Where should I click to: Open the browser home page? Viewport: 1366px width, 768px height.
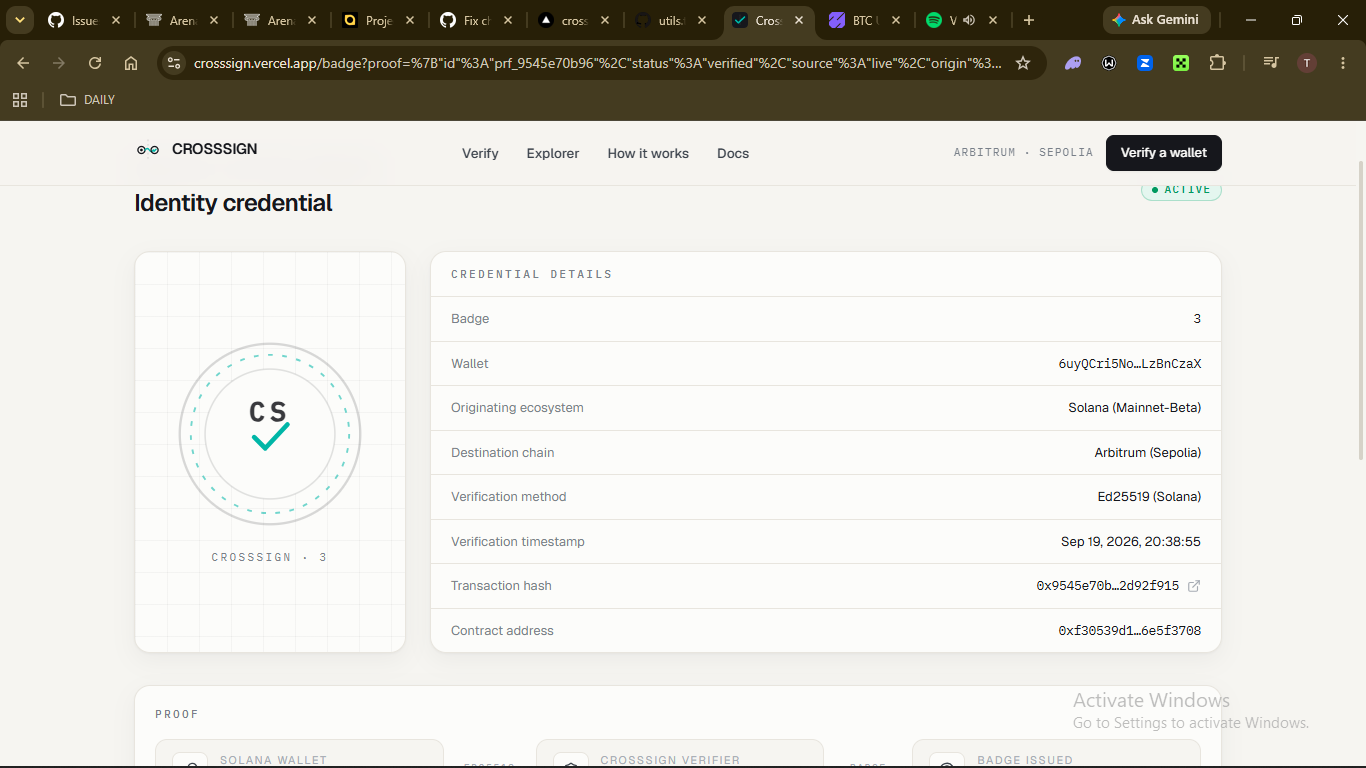131,63
